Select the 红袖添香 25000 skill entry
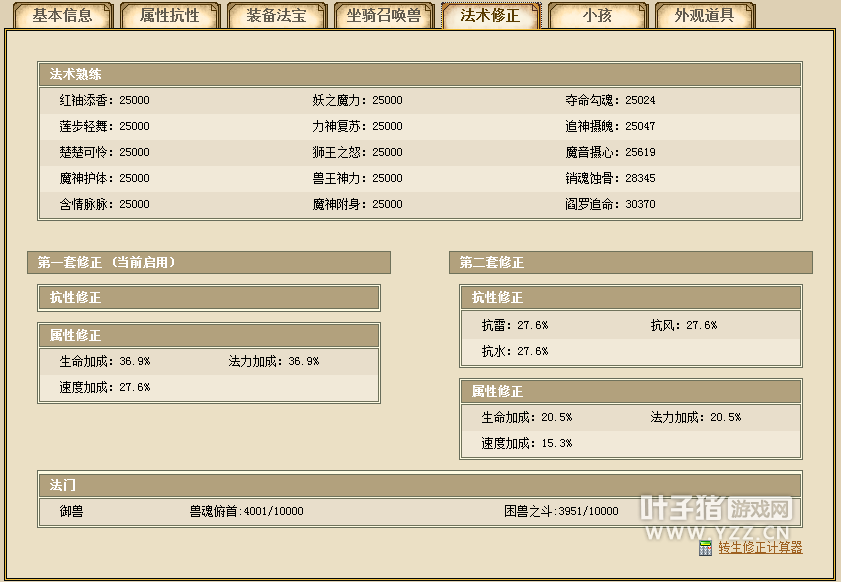The width and height of the screenshot is (841, 582). (x=104, y=100)
